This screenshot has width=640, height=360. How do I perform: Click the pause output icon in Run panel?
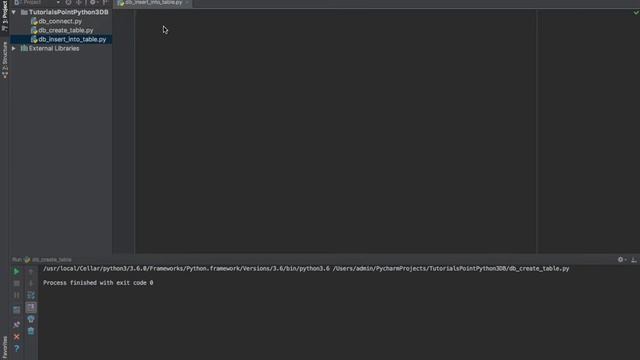[x=16, y=295]
